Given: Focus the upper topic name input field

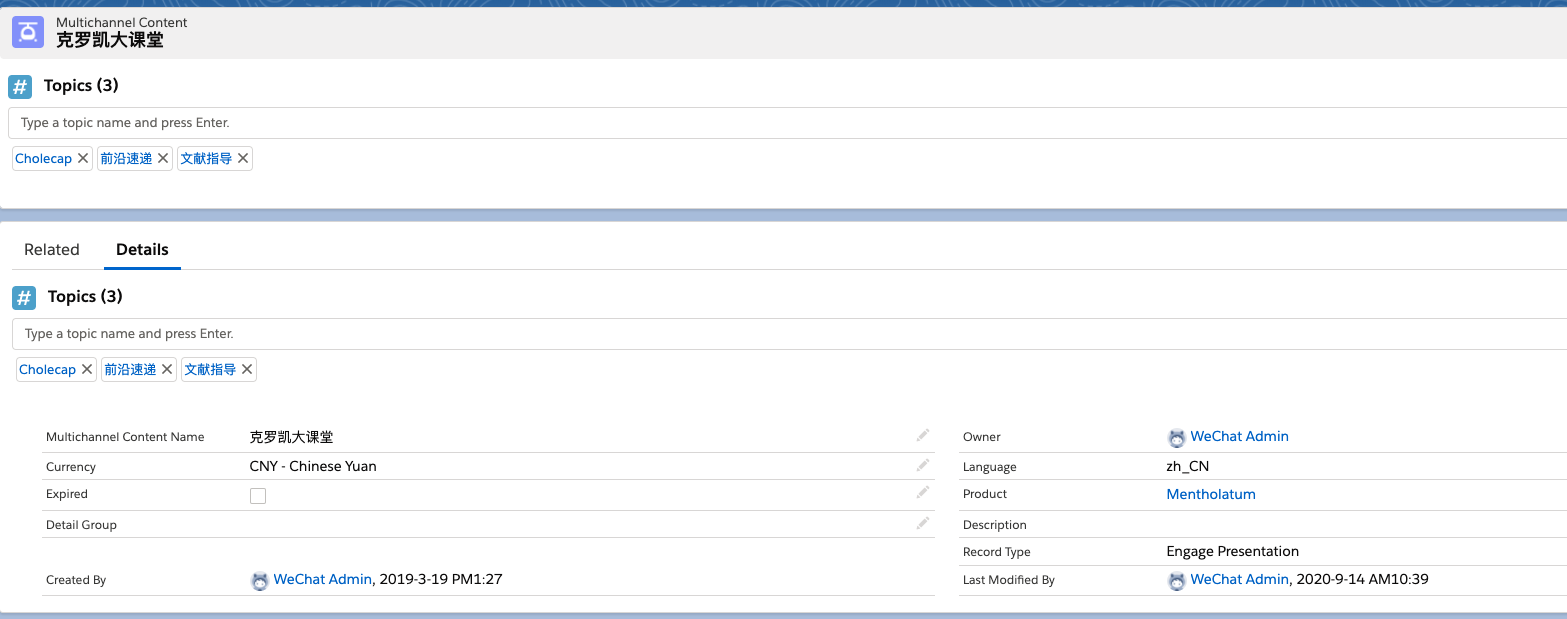Looking at the screenshot, I should pos(787,123).
